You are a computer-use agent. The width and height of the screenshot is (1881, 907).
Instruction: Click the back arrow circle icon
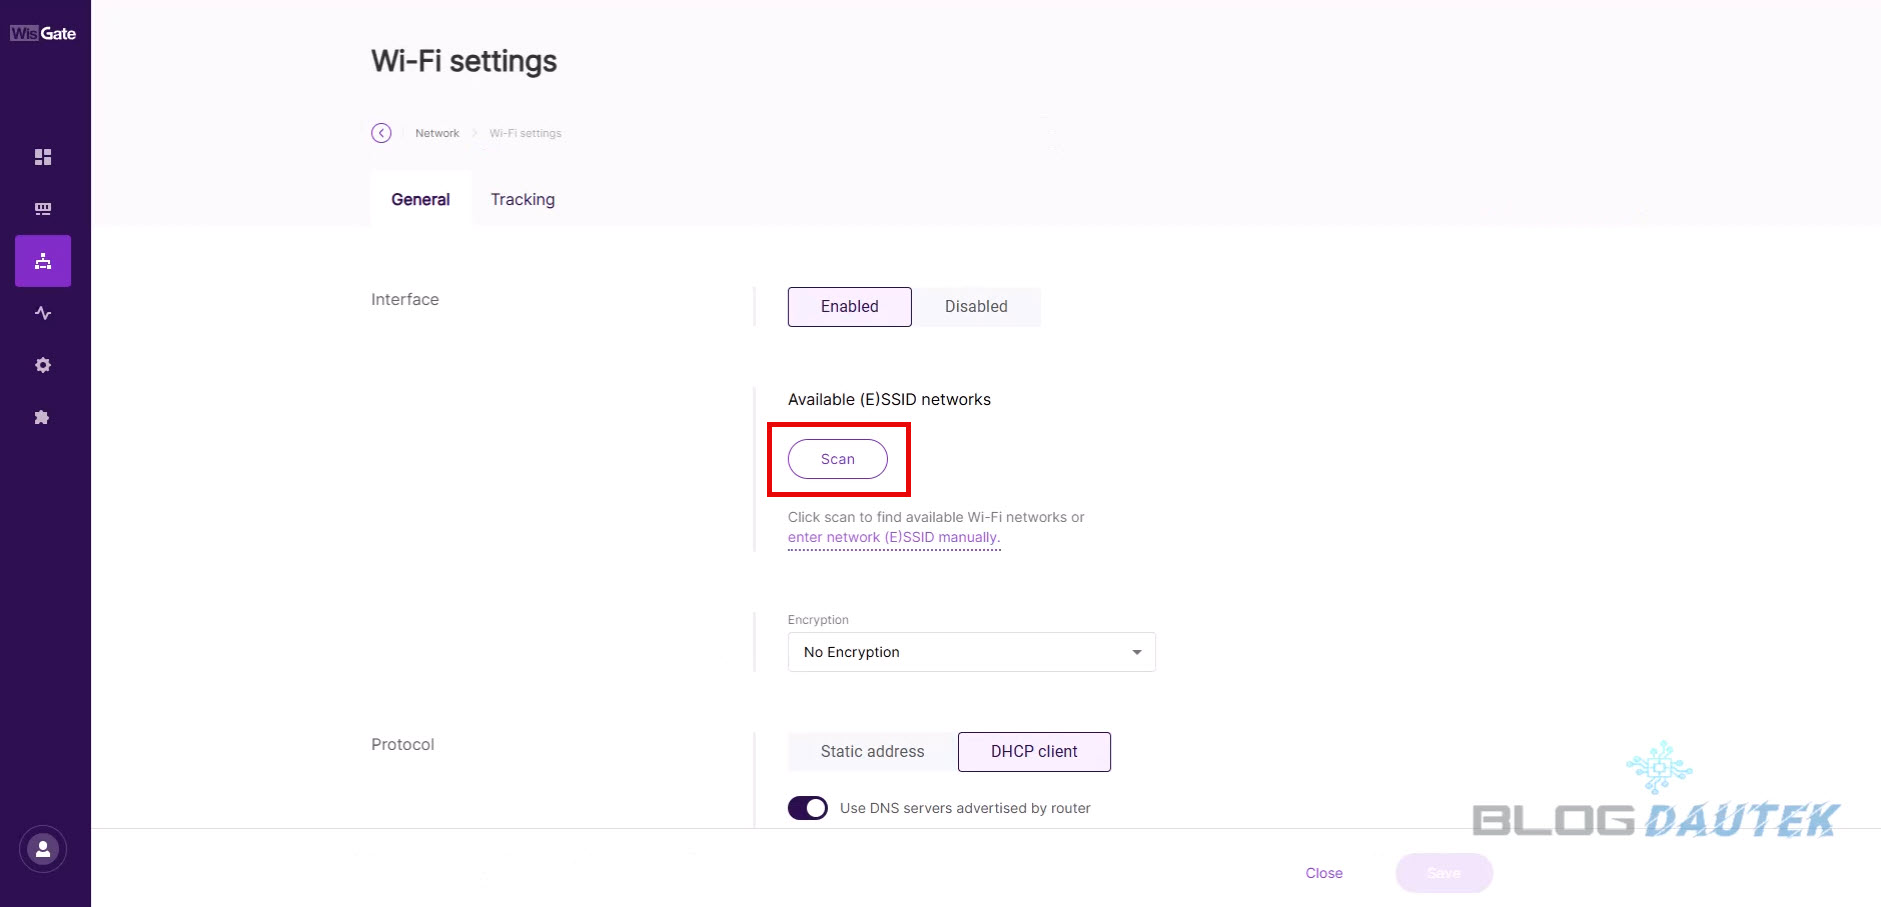tap(381, 133)
